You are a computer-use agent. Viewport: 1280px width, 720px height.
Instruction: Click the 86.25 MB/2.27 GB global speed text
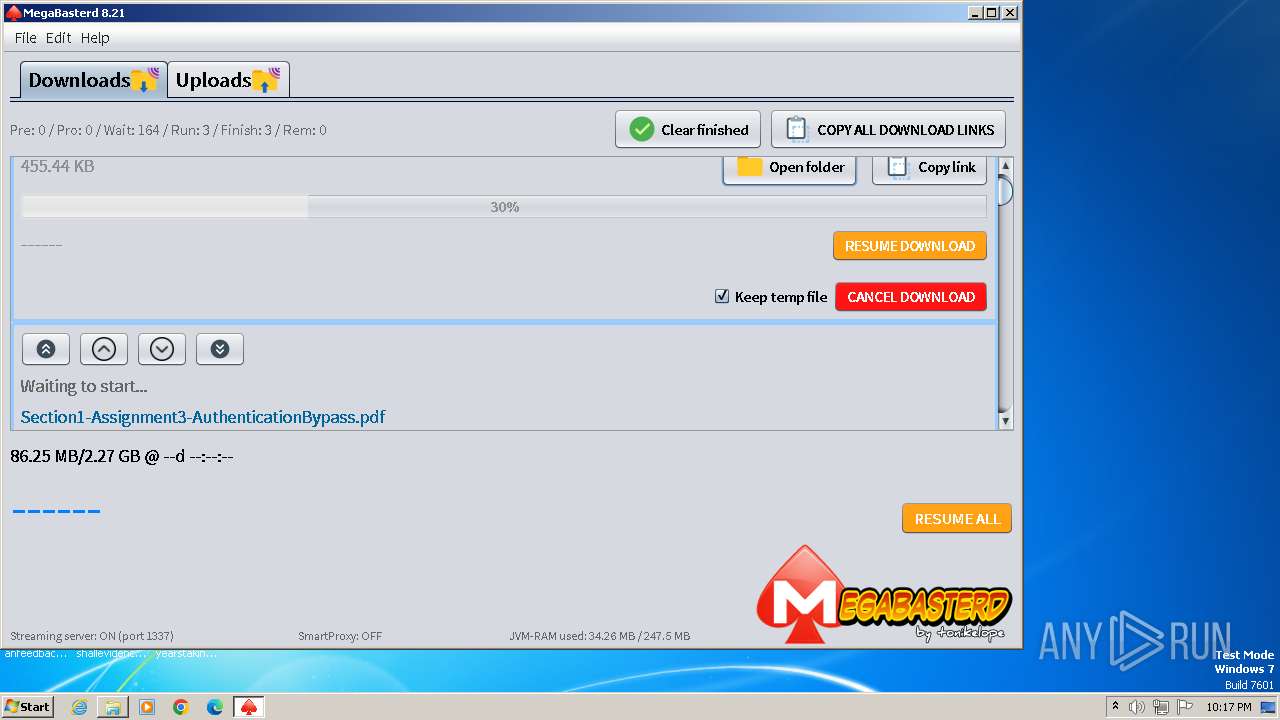coord(122,457)
